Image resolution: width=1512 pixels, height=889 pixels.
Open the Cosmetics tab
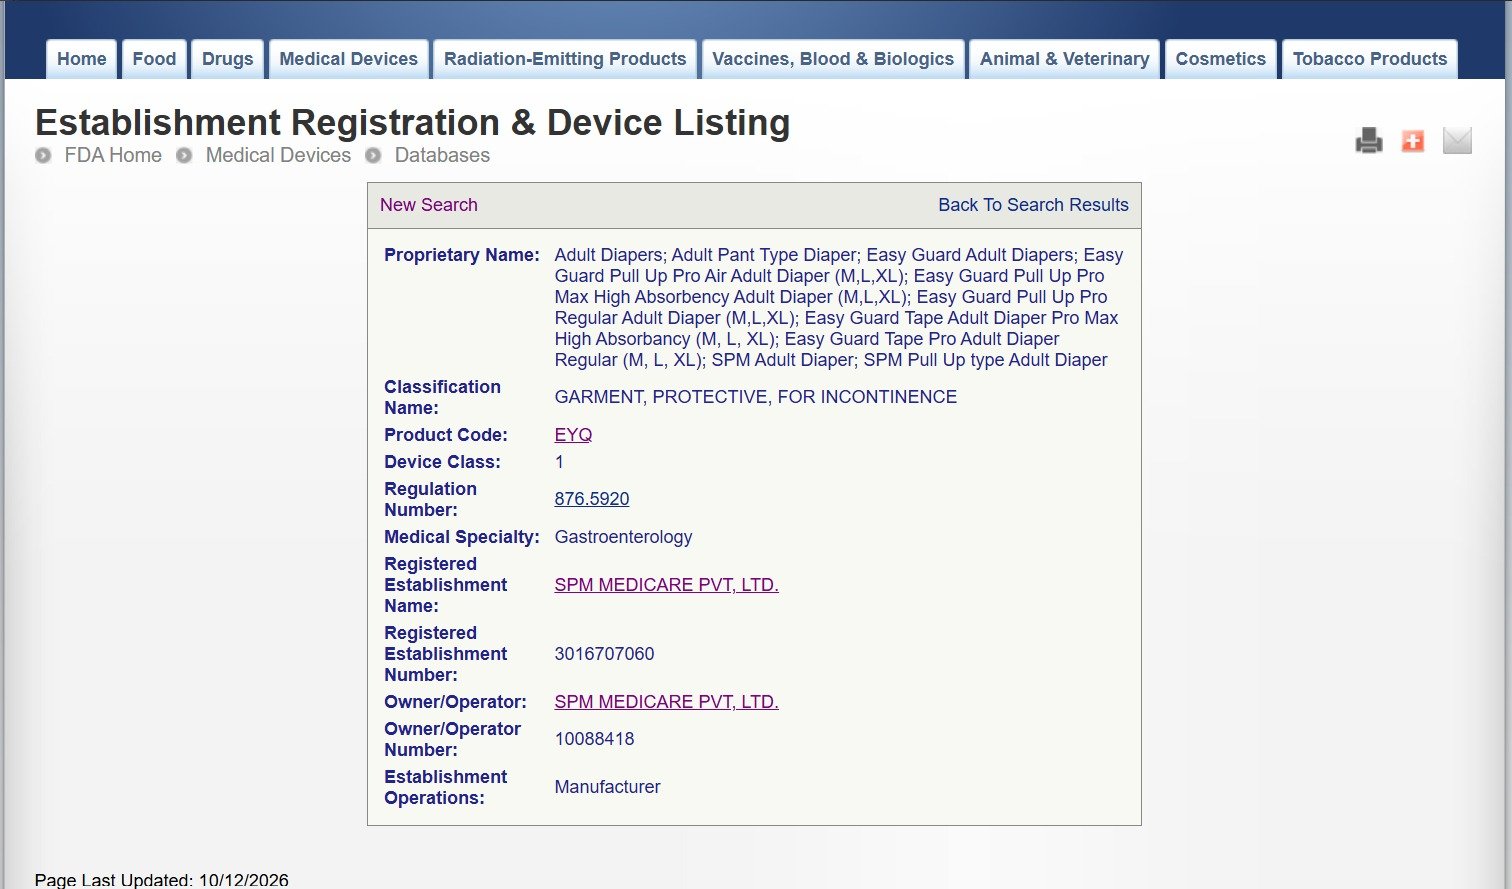coord(1221,59)
